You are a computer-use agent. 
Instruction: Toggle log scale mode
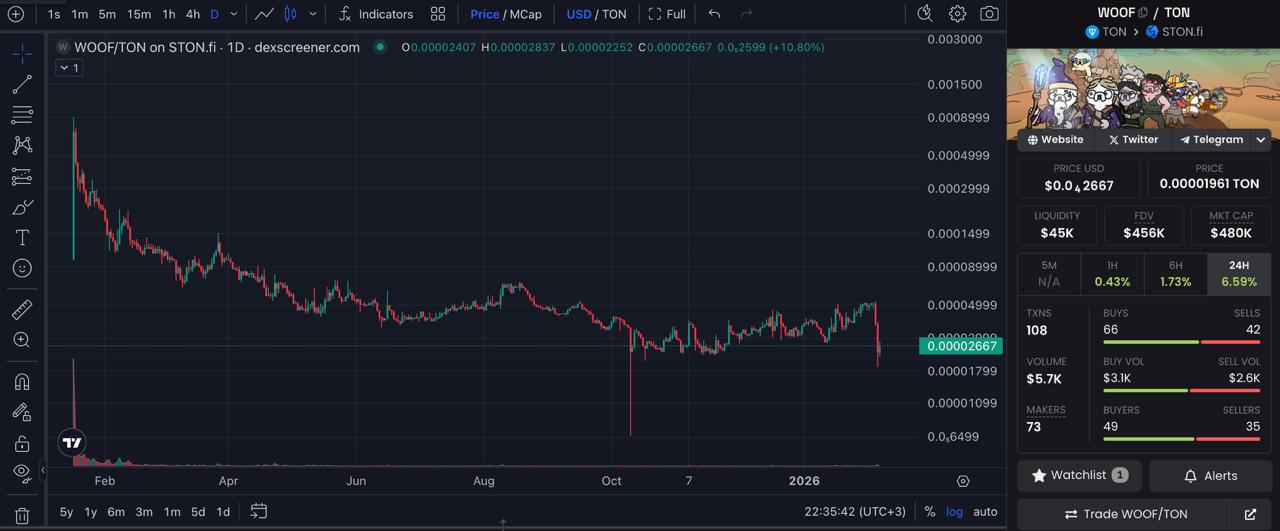[x=955, y=511]
